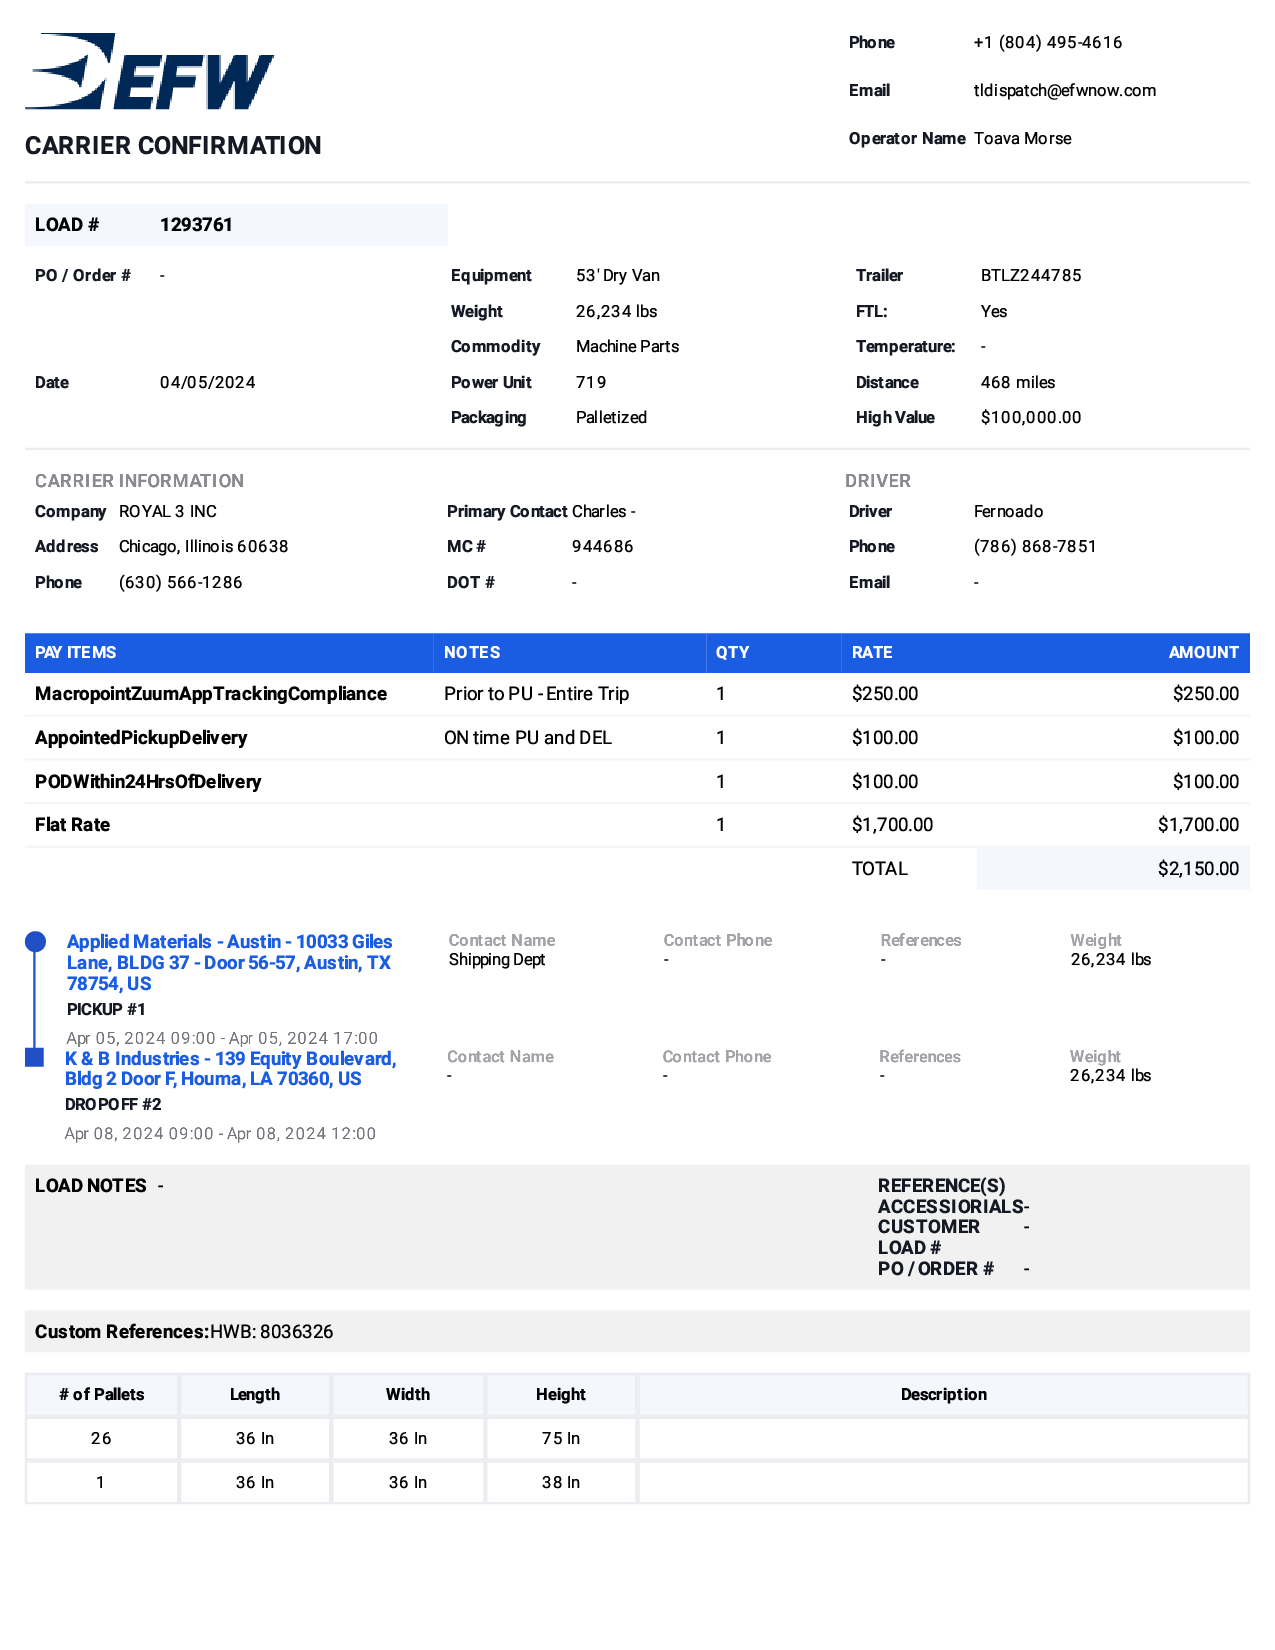This screenshot has height=1650, width=1275.
Task: Click the AMOUNT column header
Action: tap(1204, 652)
